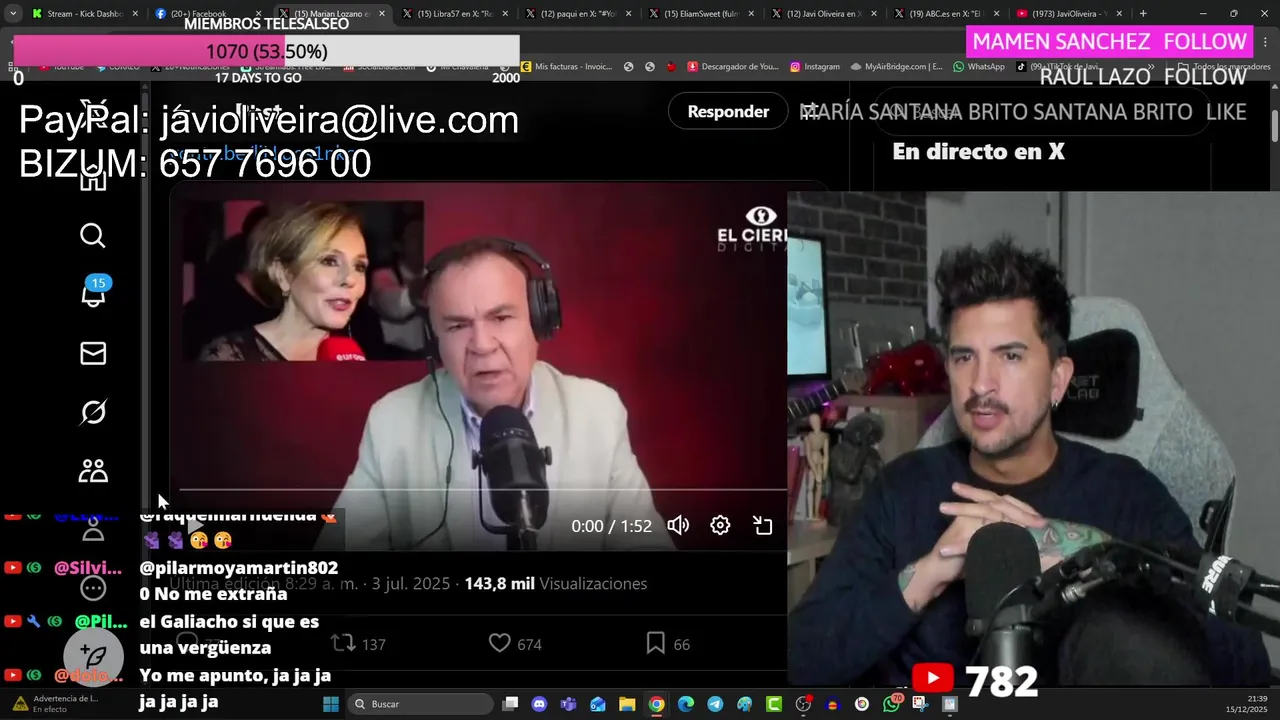Open a new browser tab
This screenshot has height=720, width=1280.
click(1143, 14)
